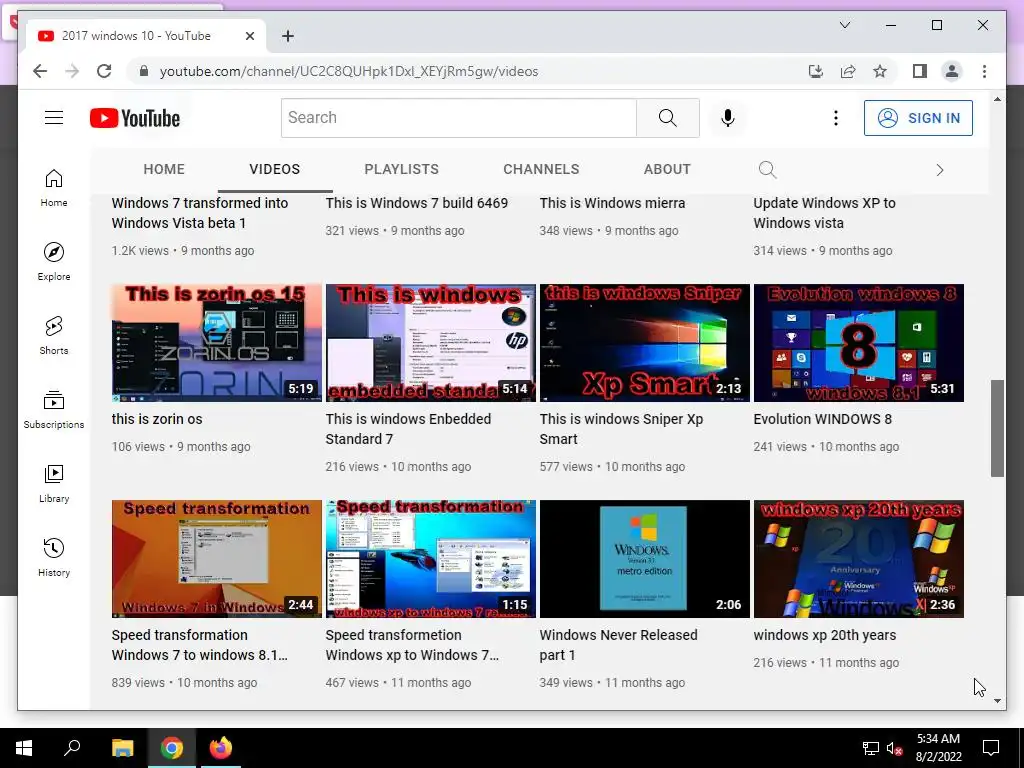This screenshot has width=1024, height=768.
Task: Open Explore in the sidebar
Action: coord(54,261)
